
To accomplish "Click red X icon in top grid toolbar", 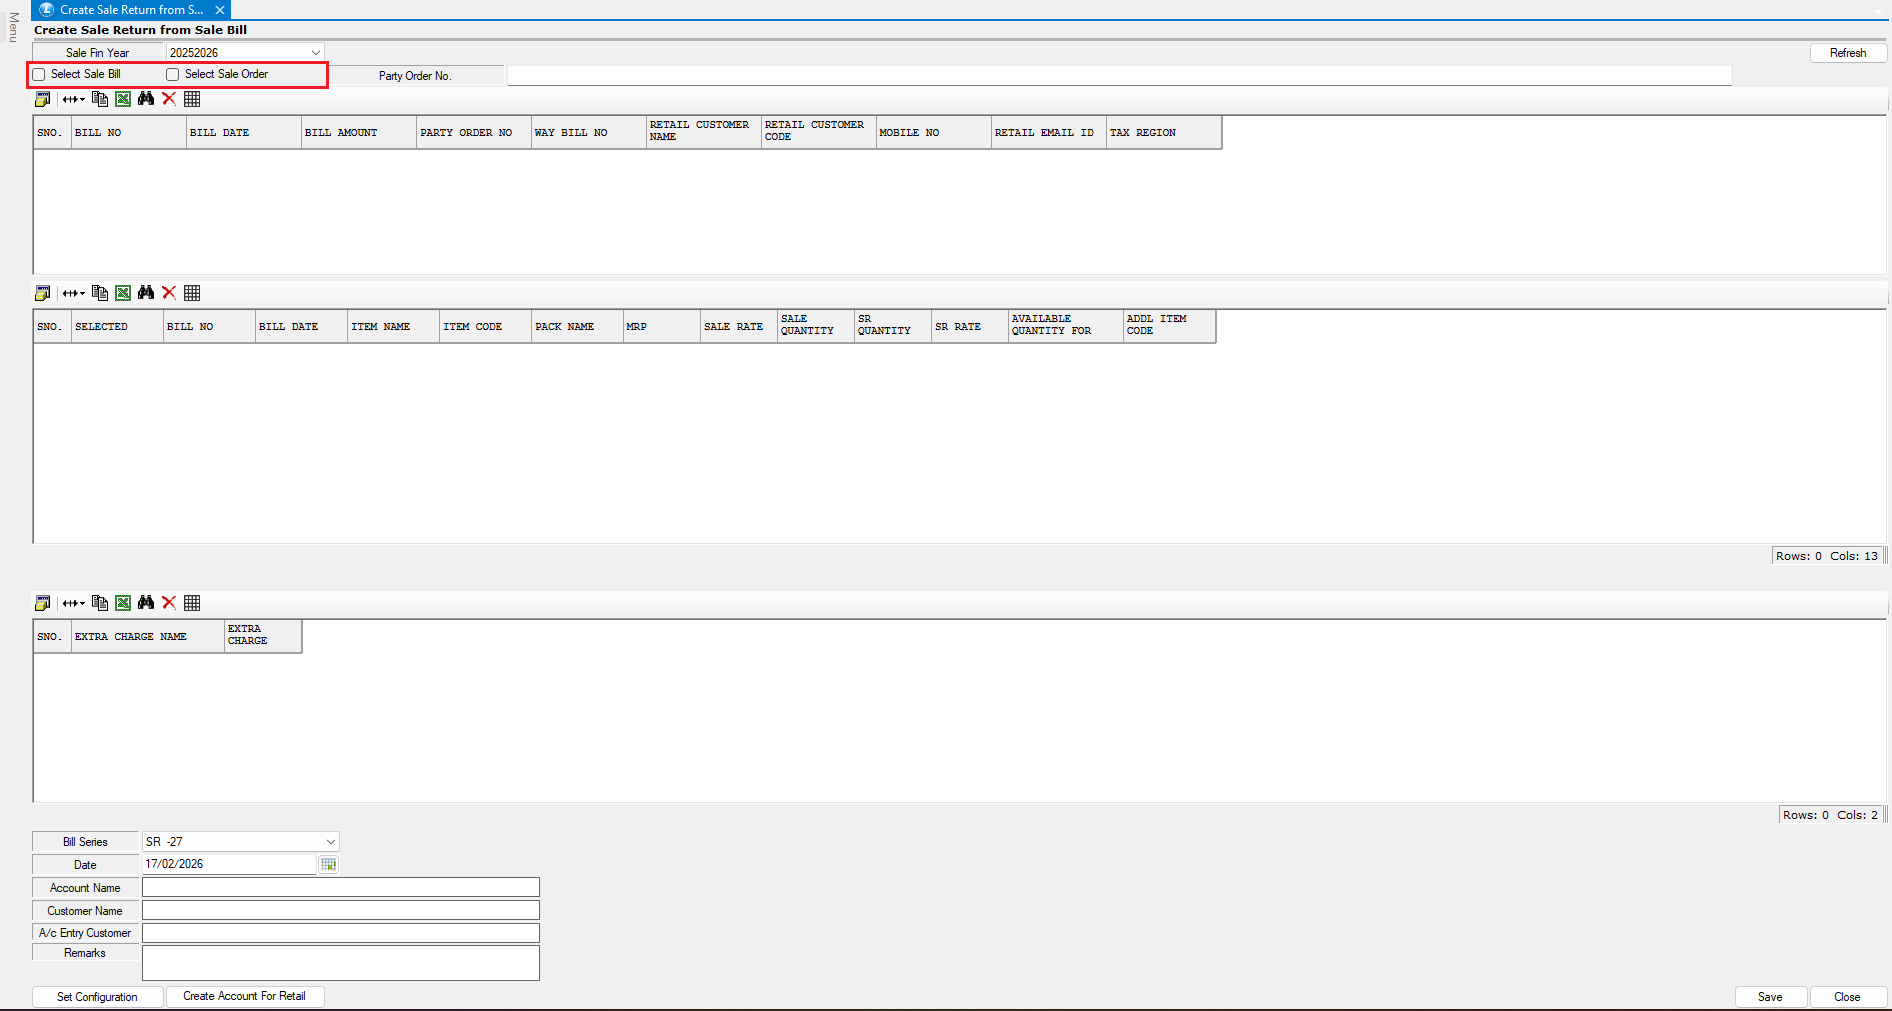I will [x=169, y=99].
